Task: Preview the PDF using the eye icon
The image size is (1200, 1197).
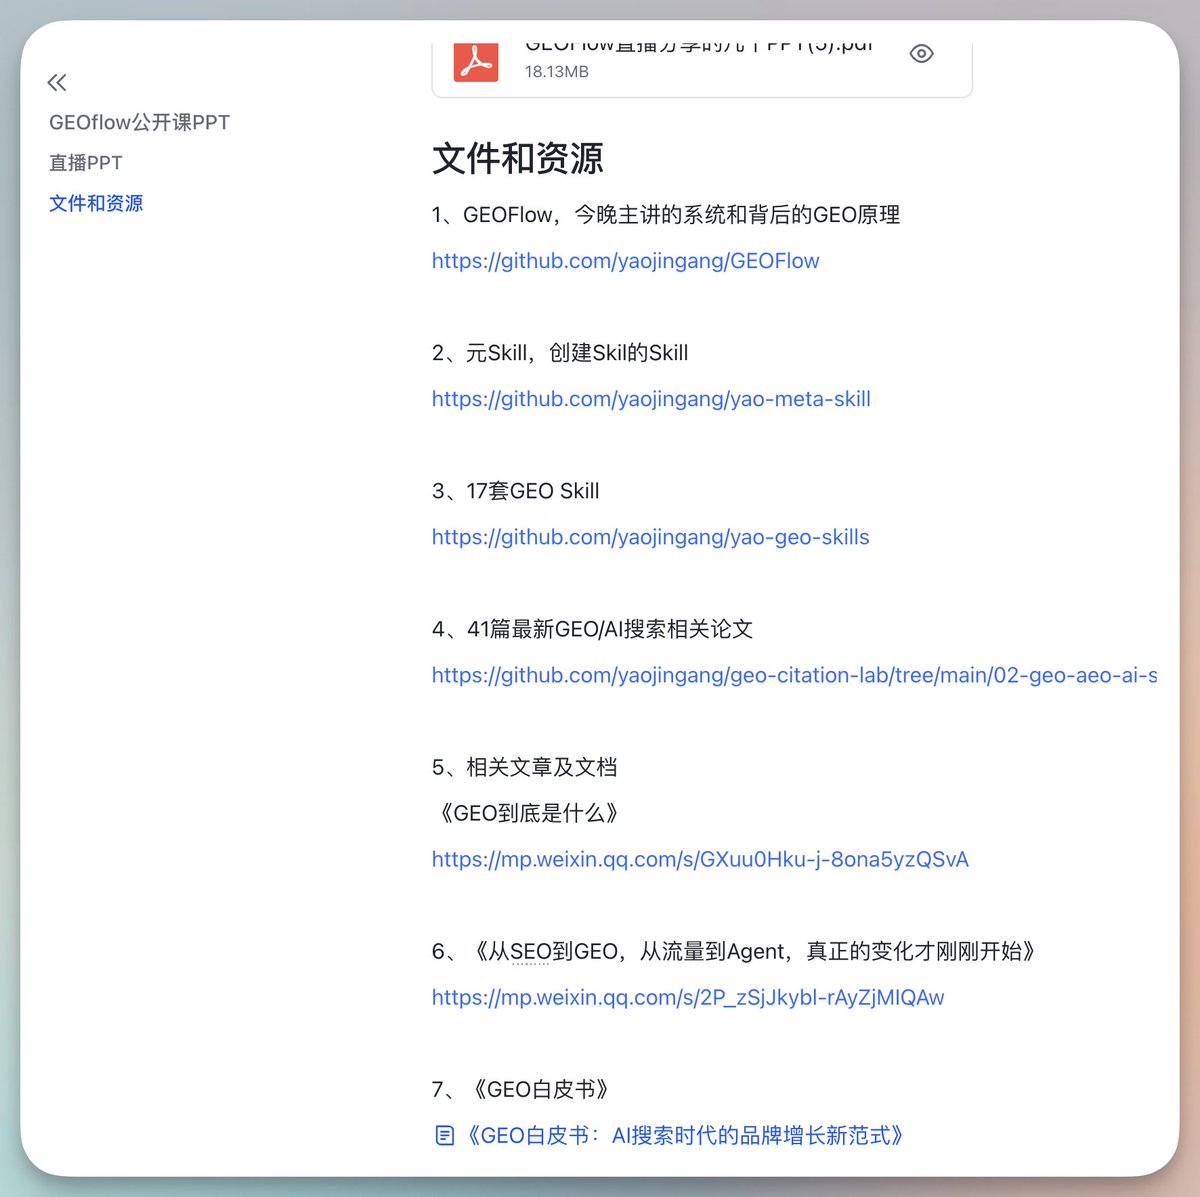Action: click(922, 53)
